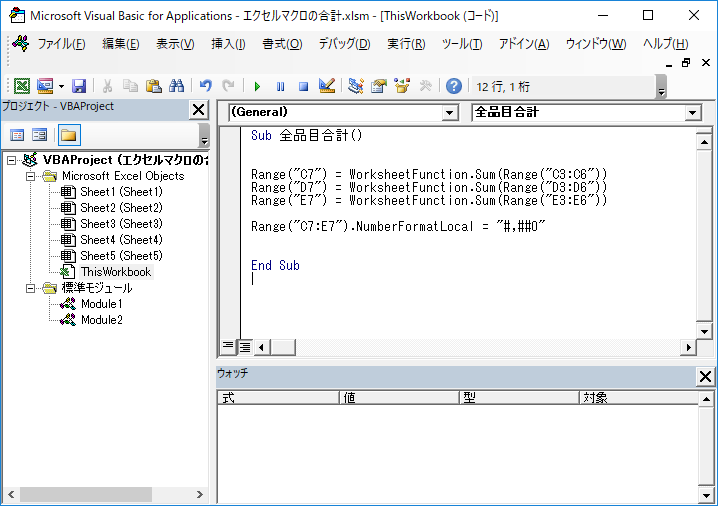Close the Project Explorer pane

tap(199, 110)
